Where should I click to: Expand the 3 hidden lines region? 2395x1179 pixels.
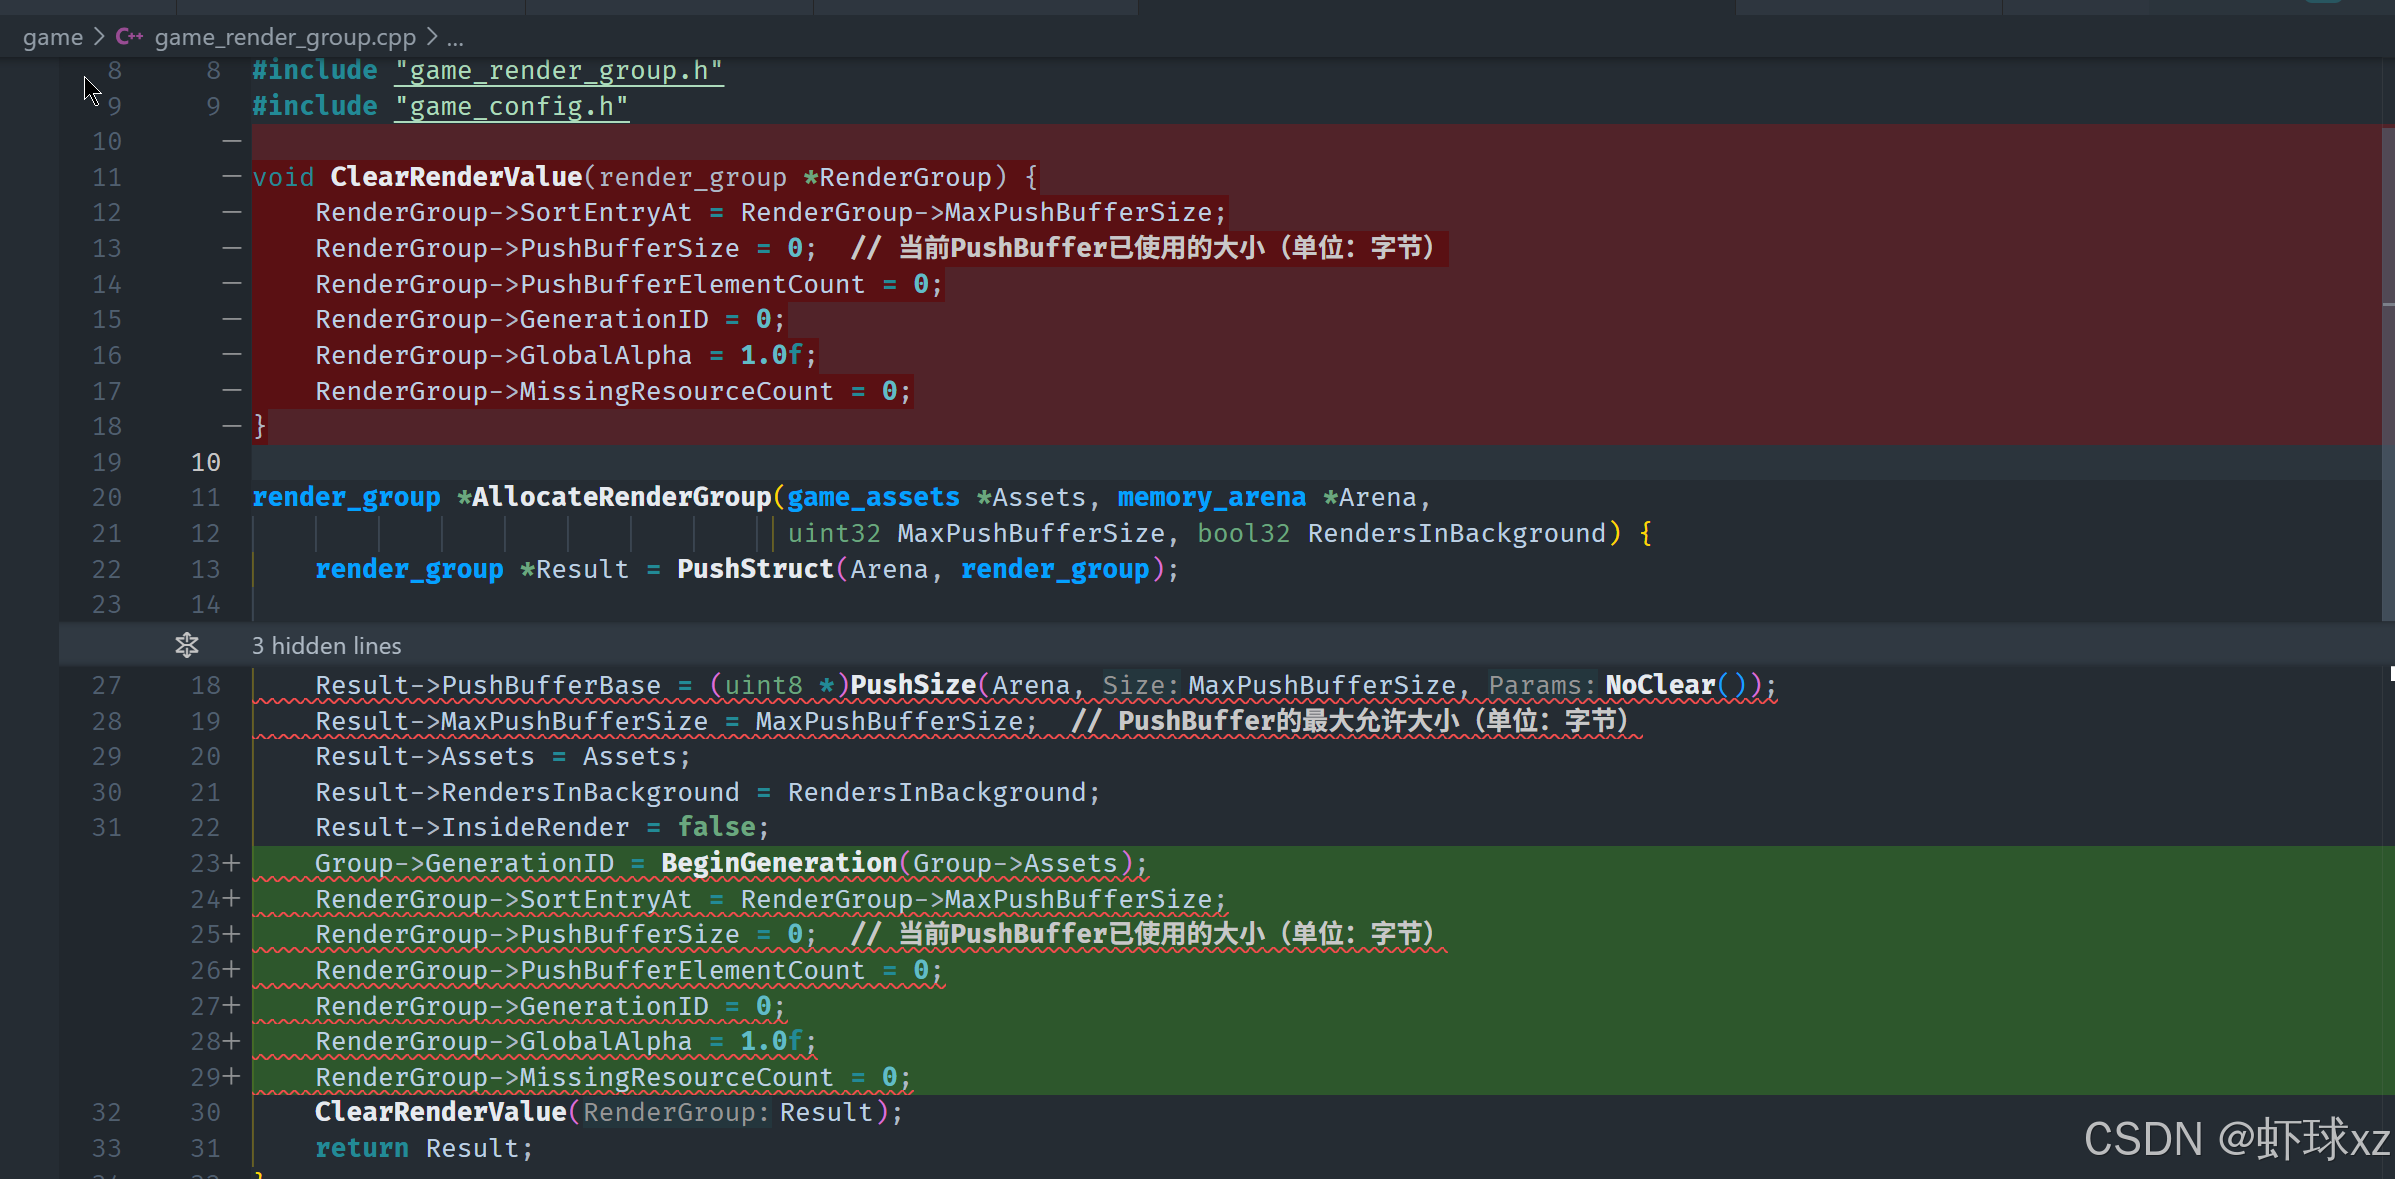click(326, 646)
